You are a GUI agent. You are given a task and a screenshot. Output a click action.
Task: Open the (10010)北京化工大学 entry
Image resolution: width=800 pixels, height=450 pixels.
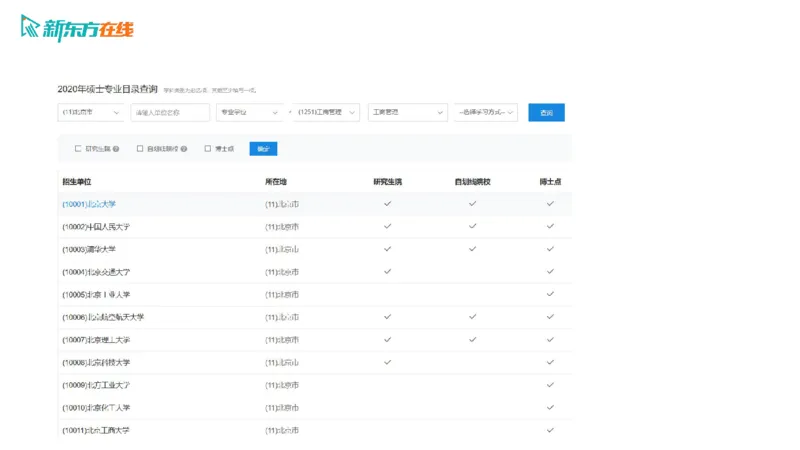pos(96,408)
